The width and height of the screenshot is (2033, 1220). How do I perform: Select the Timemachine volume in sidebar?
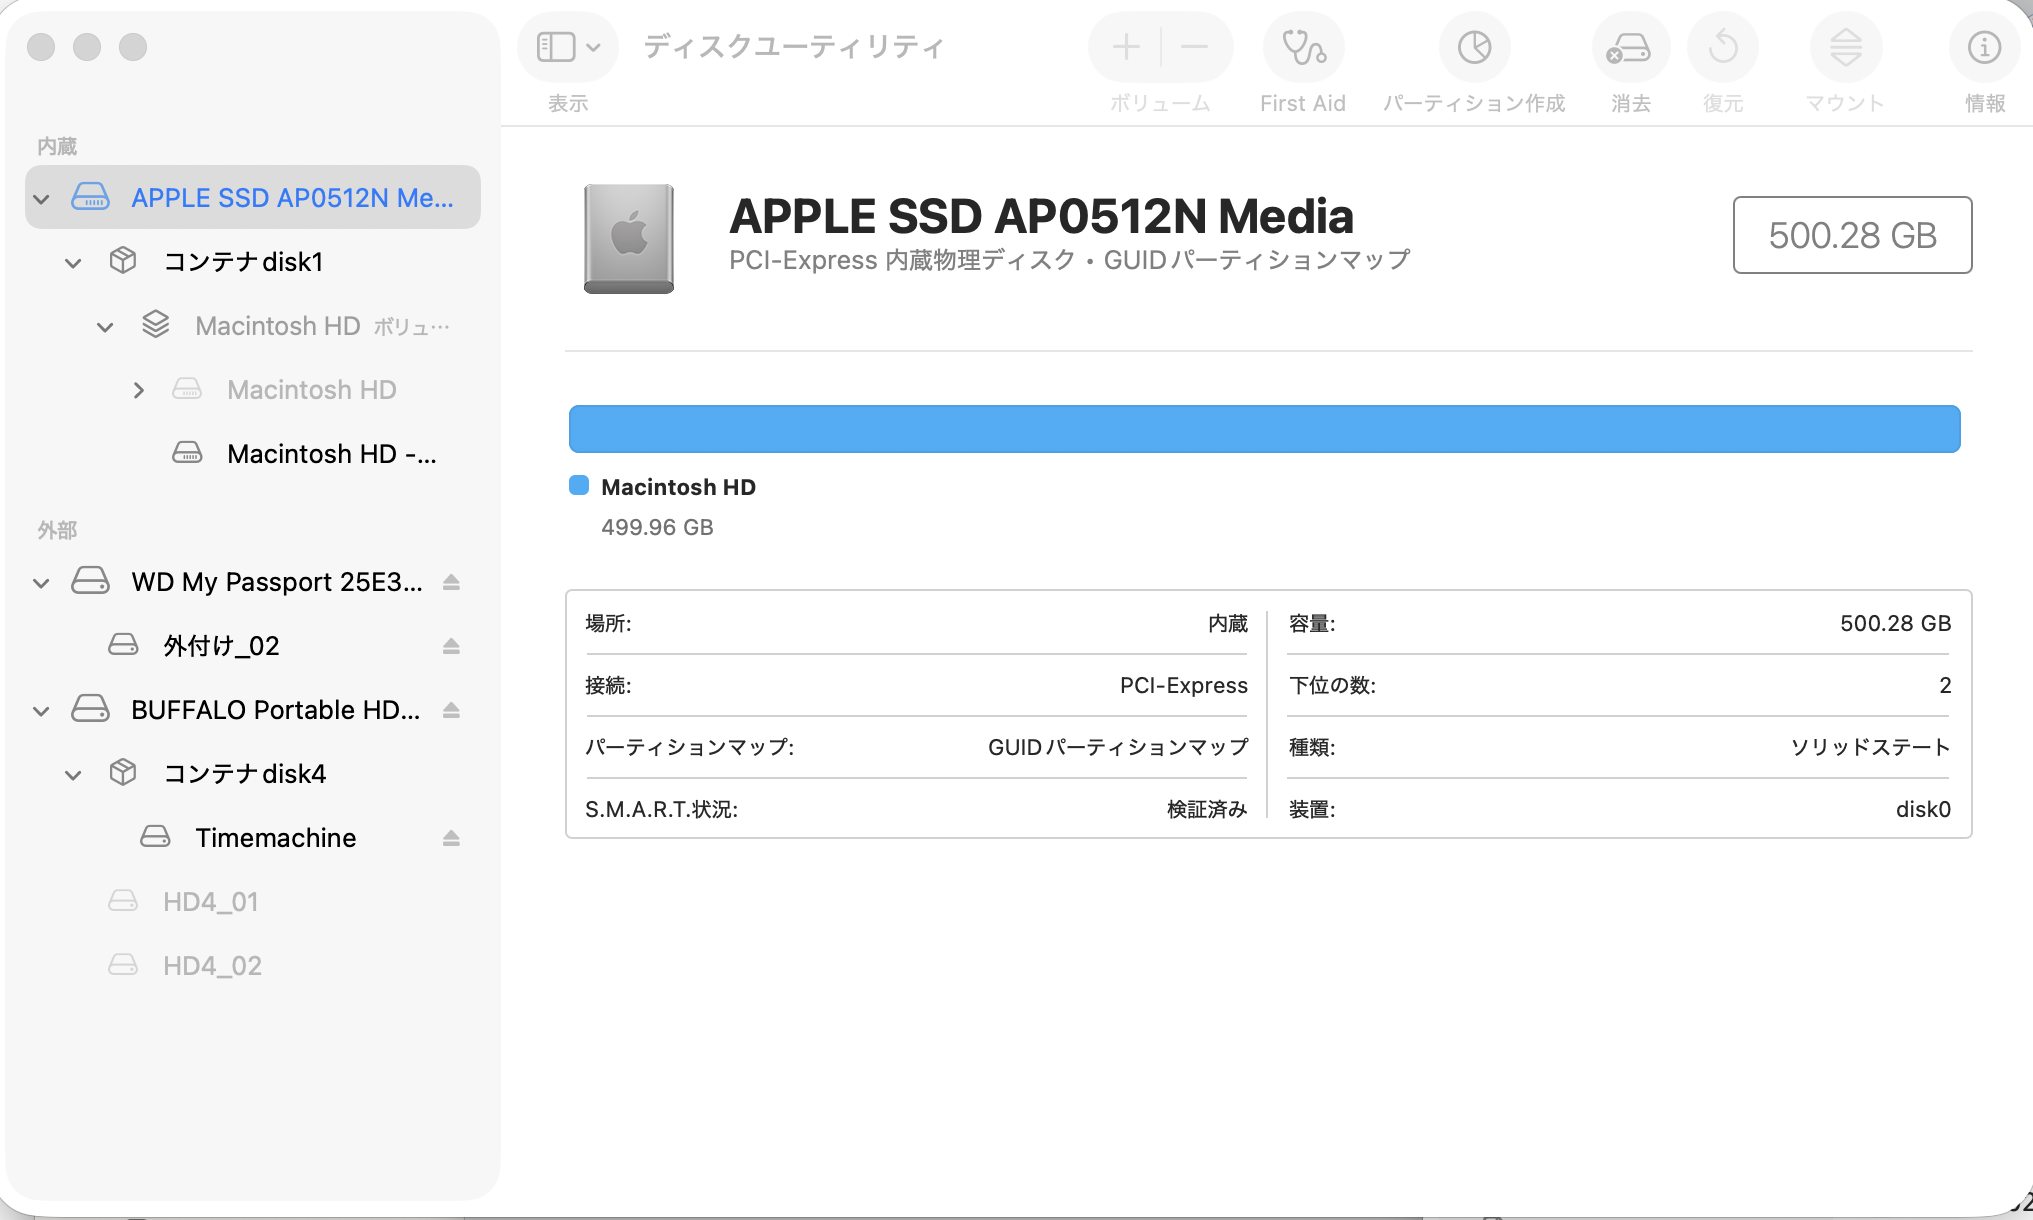click(275, 838)
